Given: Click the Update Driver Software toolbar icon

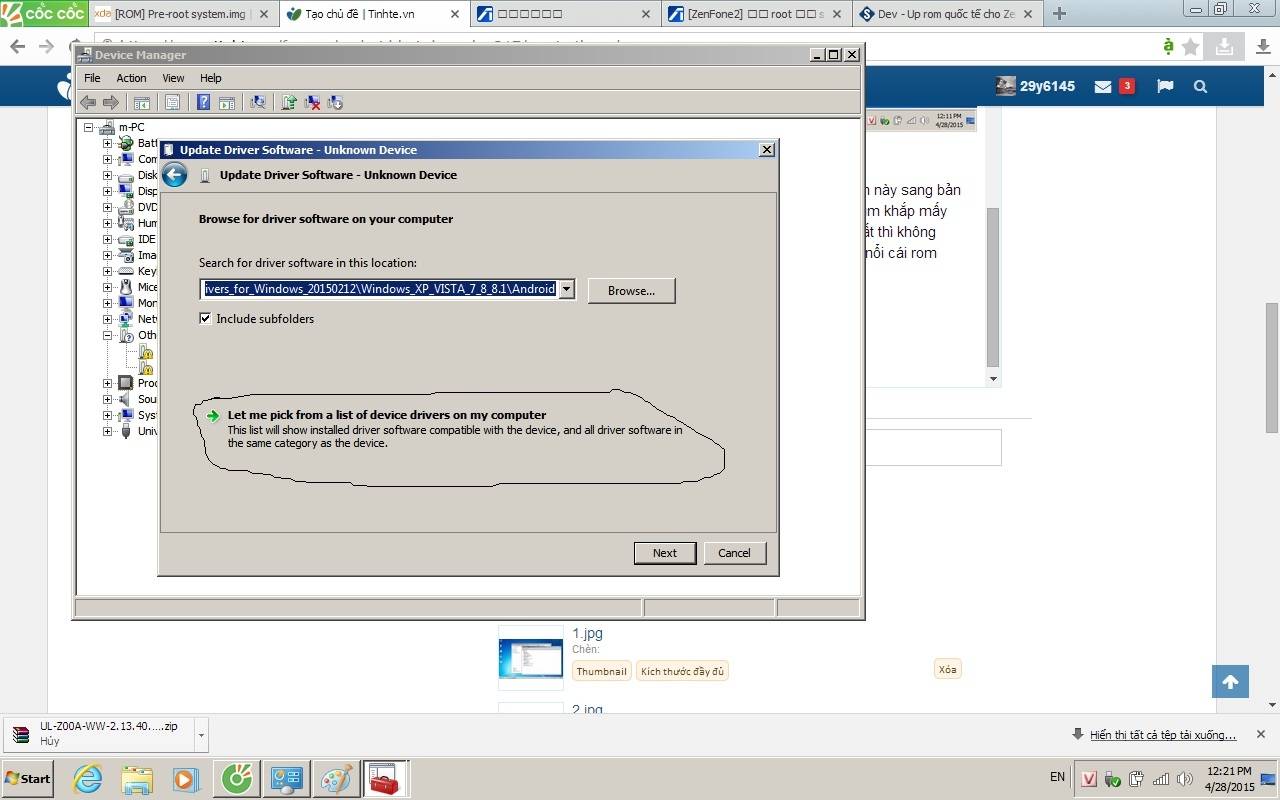Looking at the screenshot, I should pos(289,102).
